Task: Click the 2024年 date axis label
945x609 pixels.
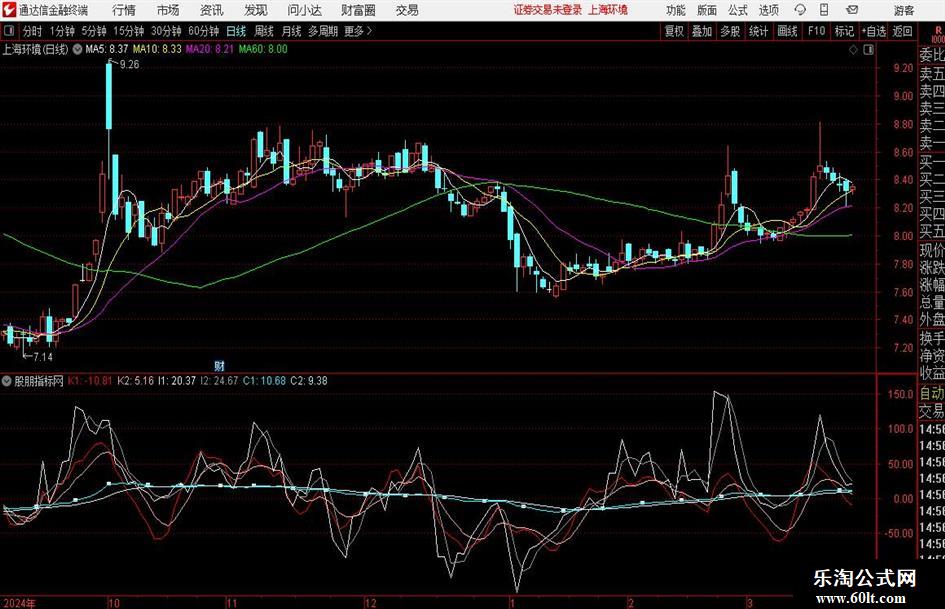Action: coord(19,603)
